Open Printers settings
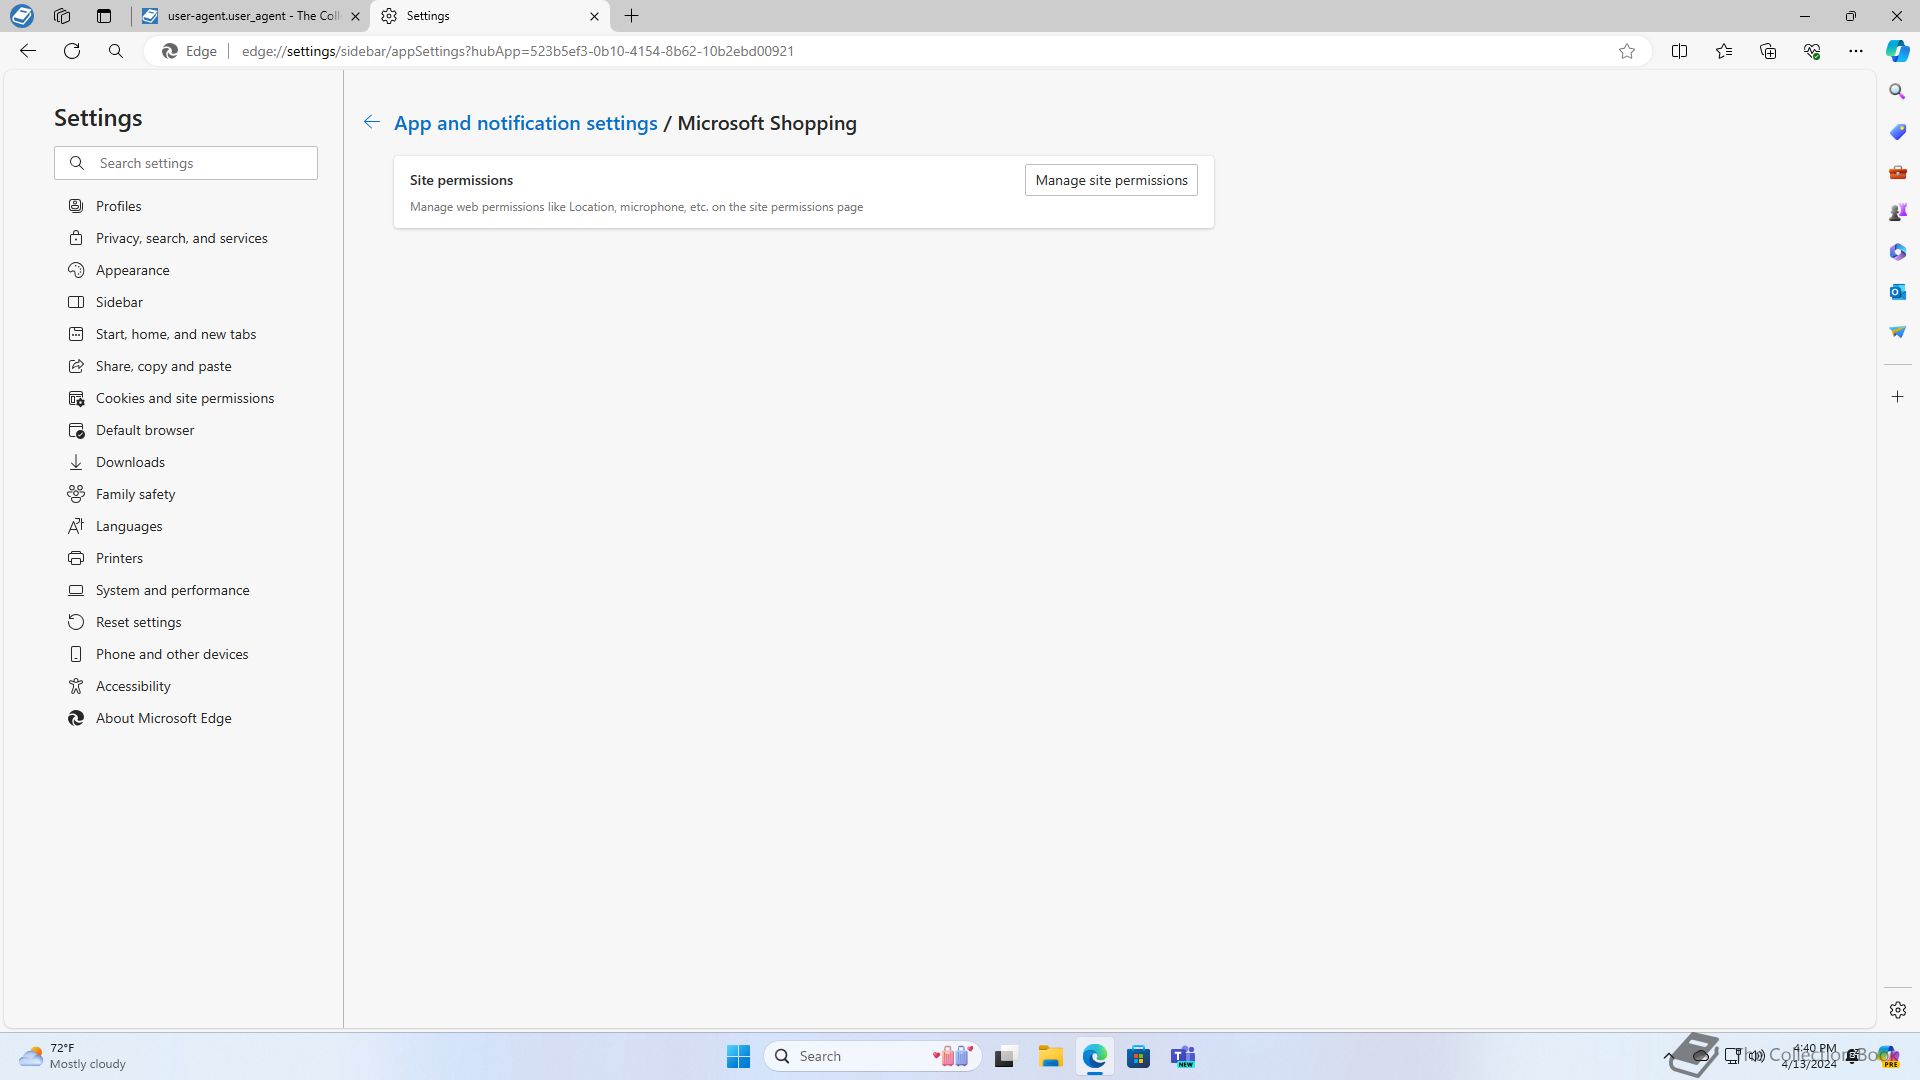 [x=119, y=558]
